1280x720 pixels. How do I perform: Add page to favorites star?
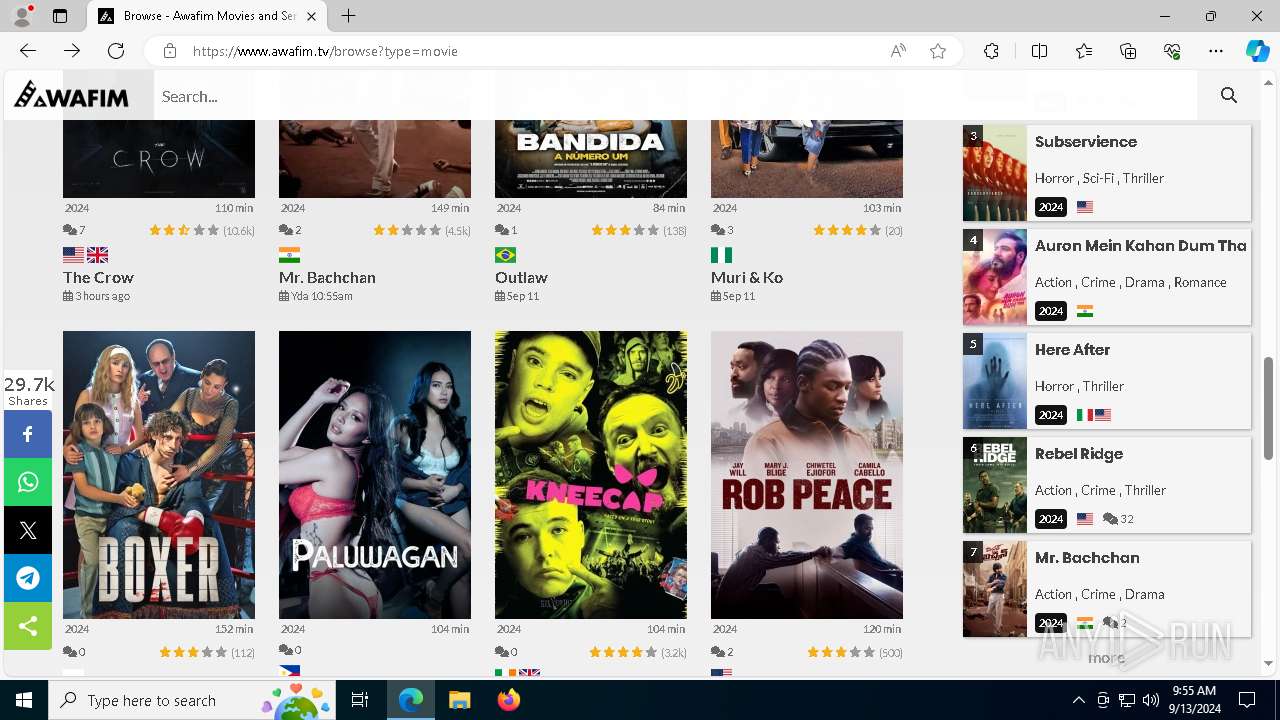938,51
